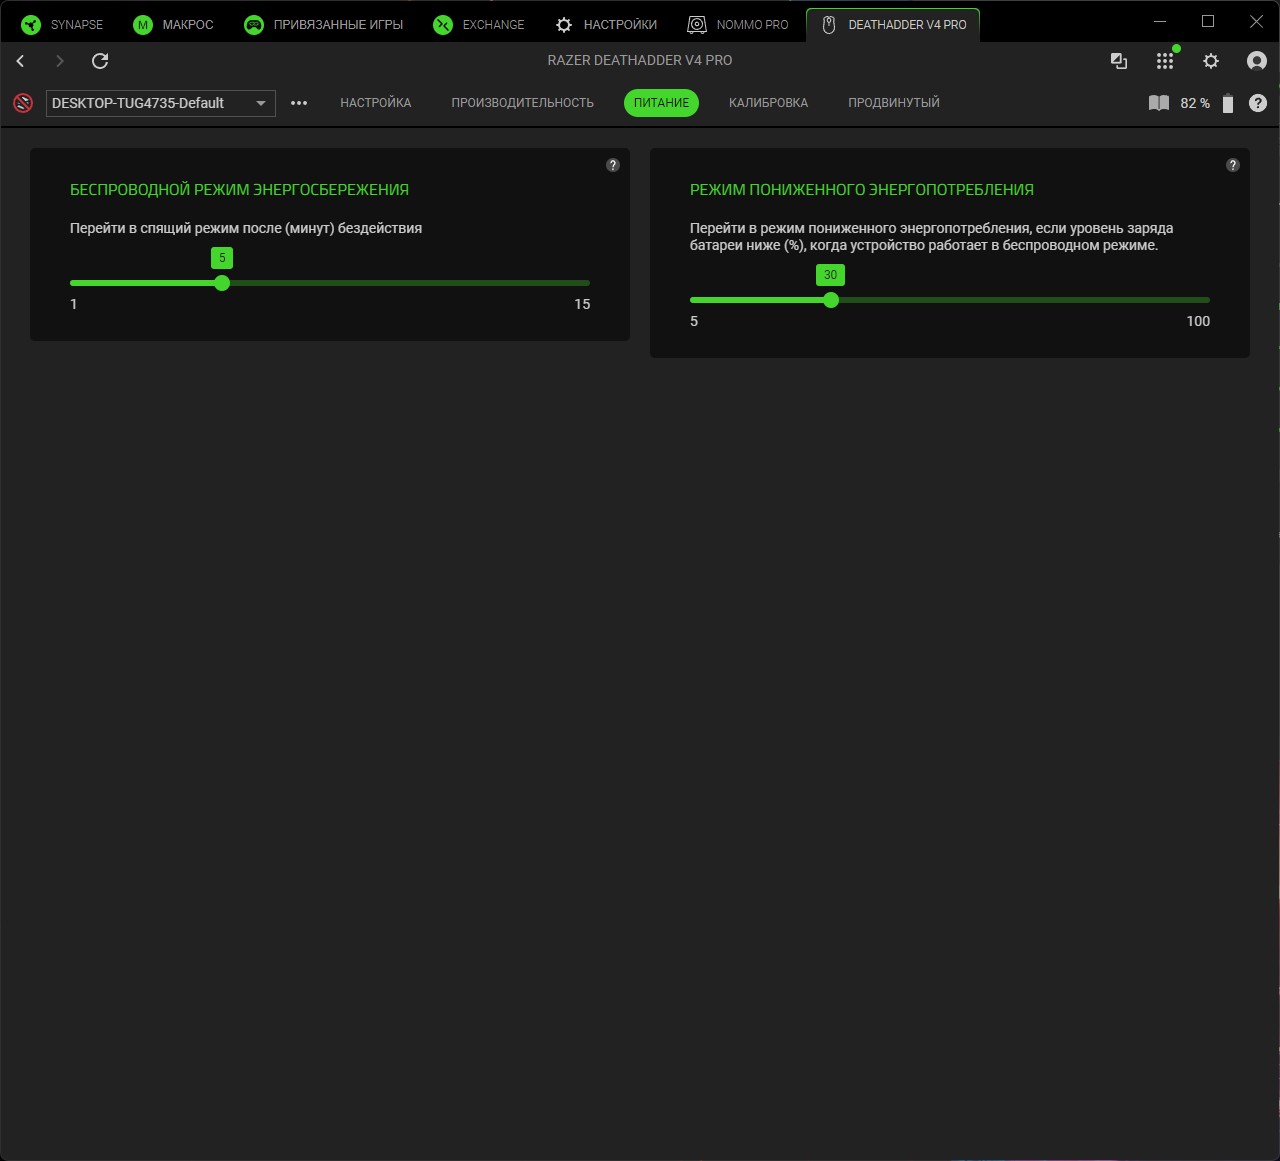Open settings gear in header
This screenshot has height=1161, width=1280.
1211,61
